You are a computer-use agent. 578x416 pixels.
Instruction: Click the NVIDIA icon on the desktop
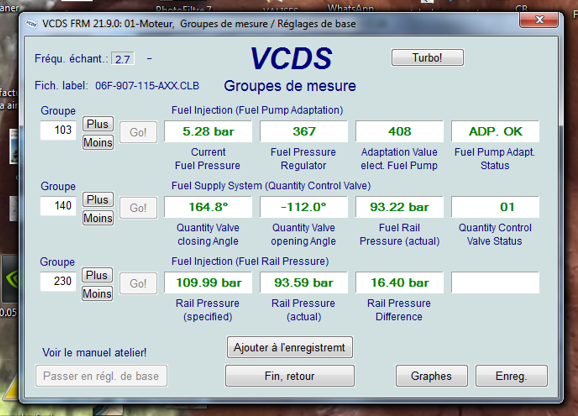click(11, 279)
